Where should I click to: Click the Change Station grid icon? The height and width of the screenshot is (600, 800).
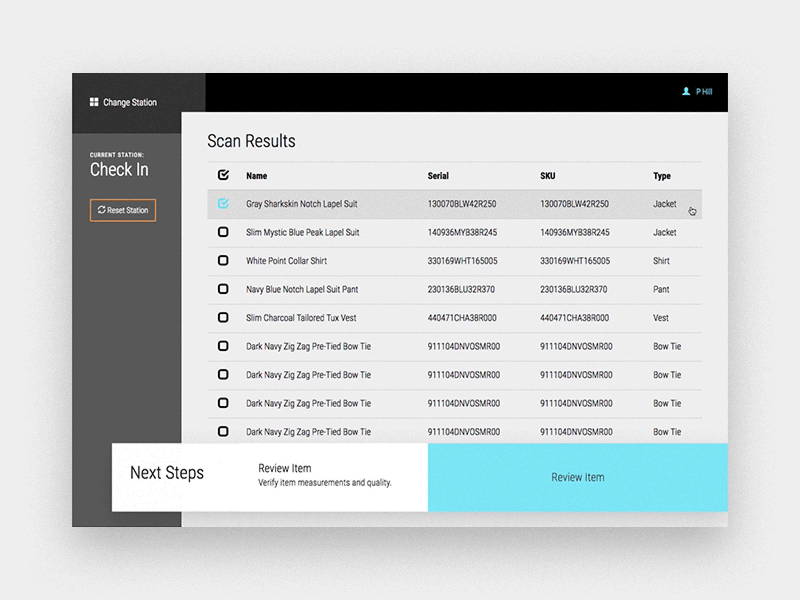pyautogui.click(x=94, y=102)
